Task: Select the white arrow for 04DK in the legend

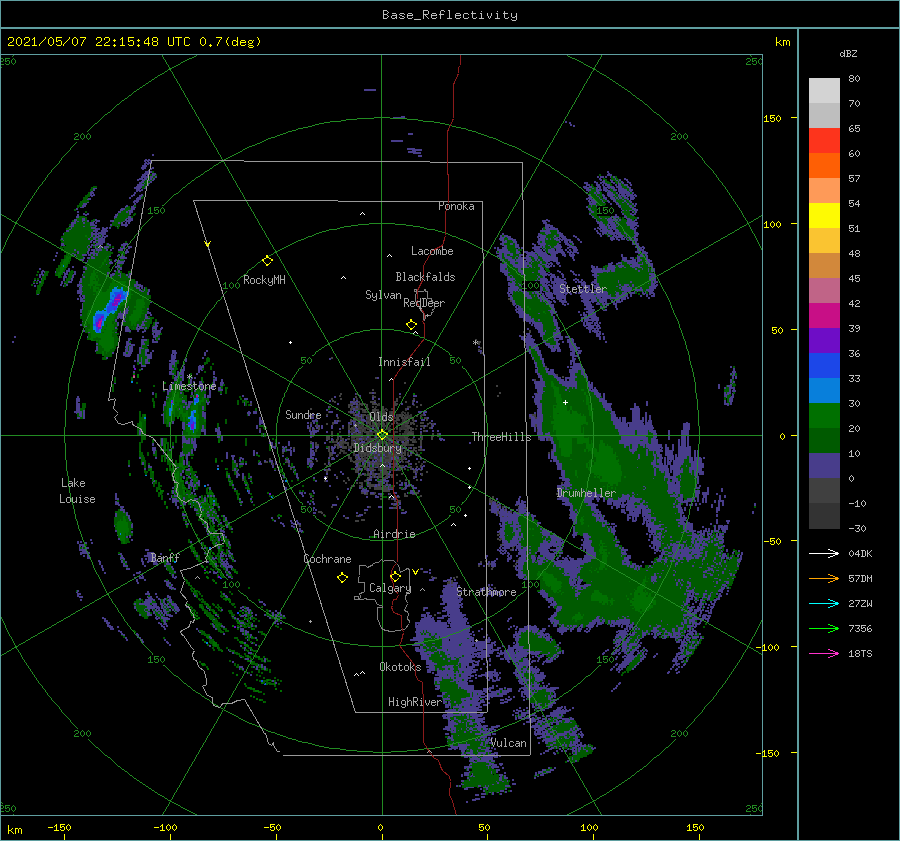Action: click(x=824, y=553)
